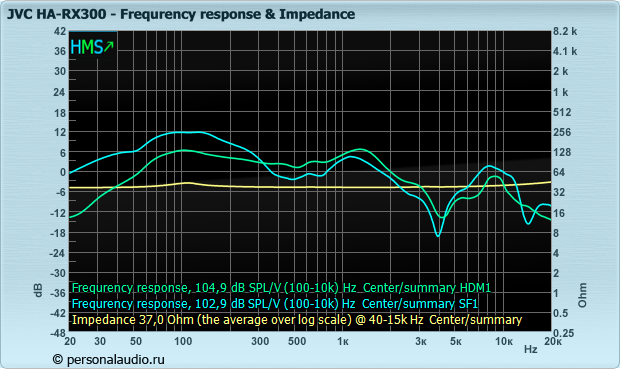This screenshot has width=620, height=369.
Task: Click the 'Hz' axis unit label
Action: point(531,349)
